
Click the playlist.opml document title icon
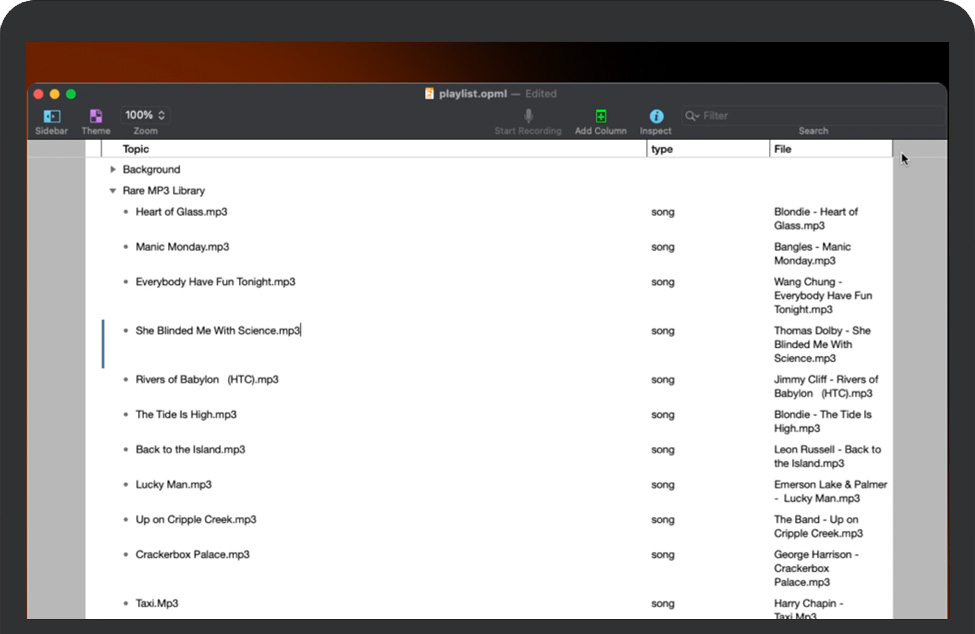click(x=430, y=94)
